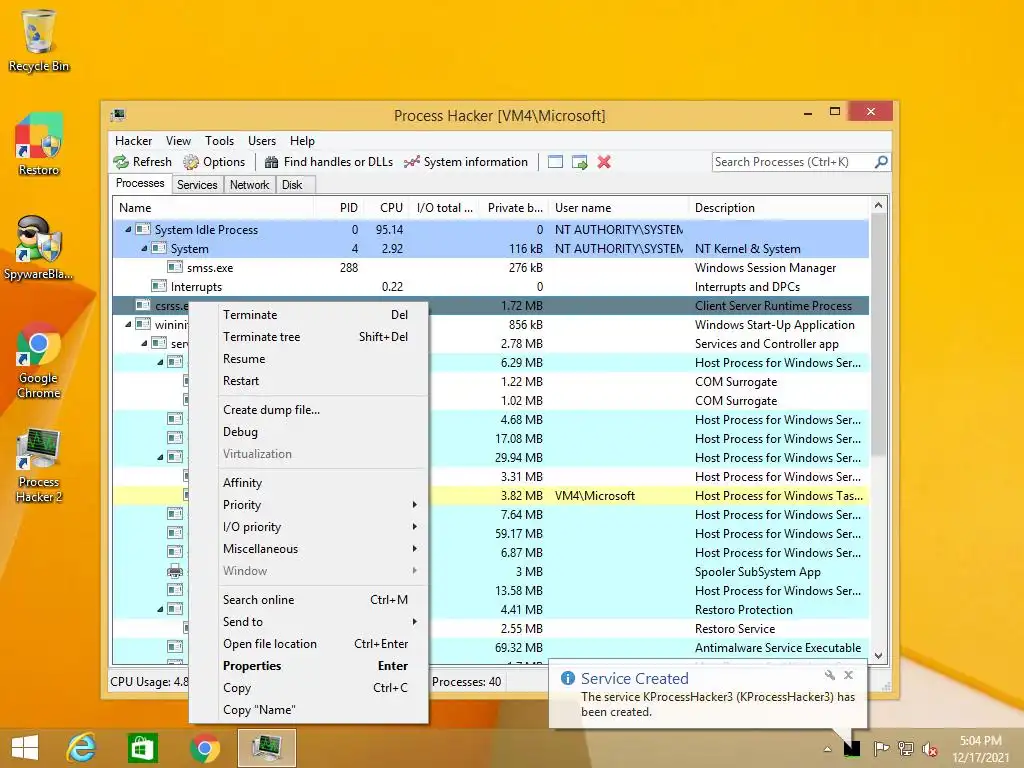Click the spooler printer process icon
This screenshot has height=768, width=1024.
click(174, 571)
